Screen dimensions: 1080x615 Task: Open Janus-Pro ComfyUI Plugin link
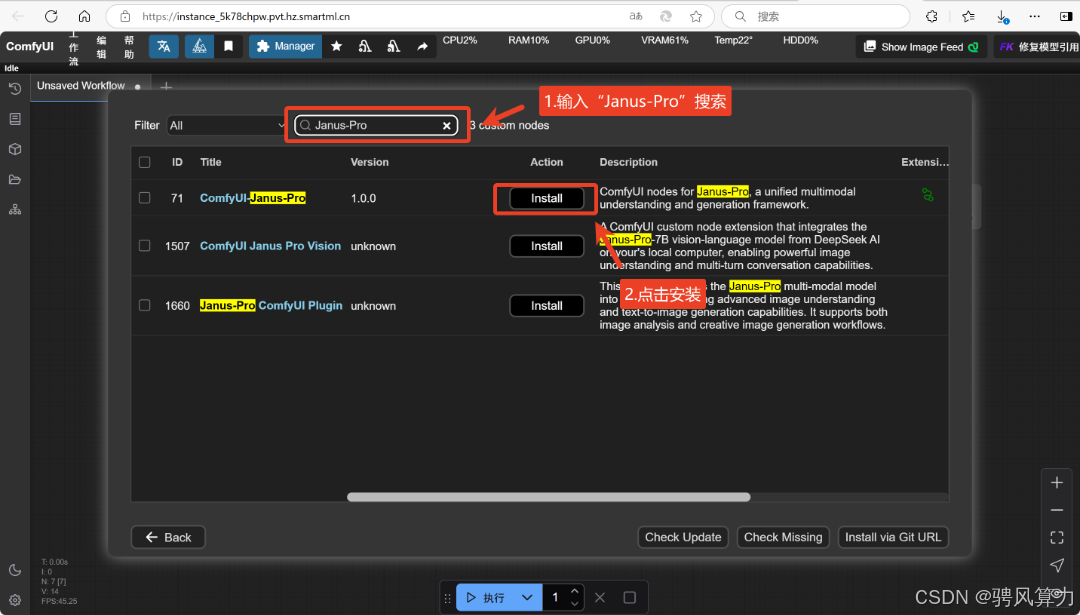[271, 305]
